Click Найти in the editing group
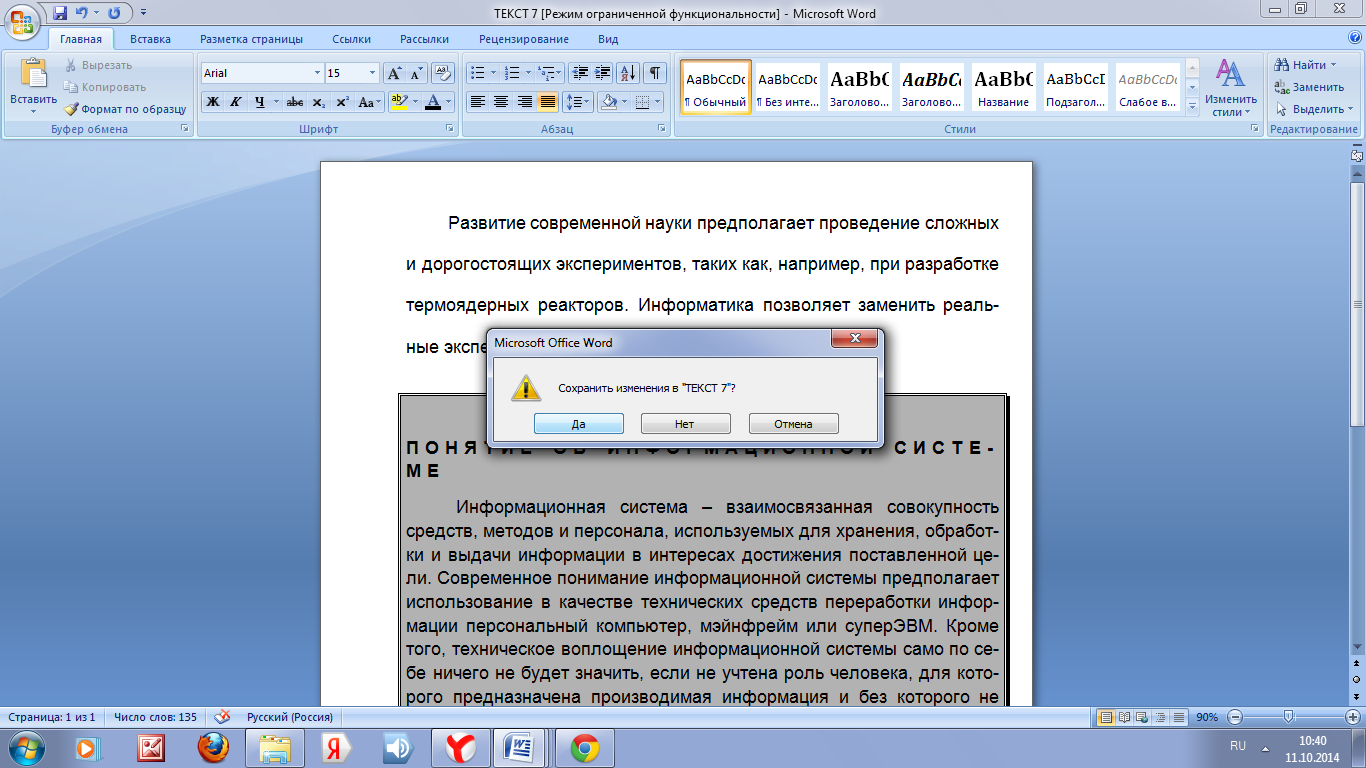This screenshot has width=1366, height=768. point(1304,65)
